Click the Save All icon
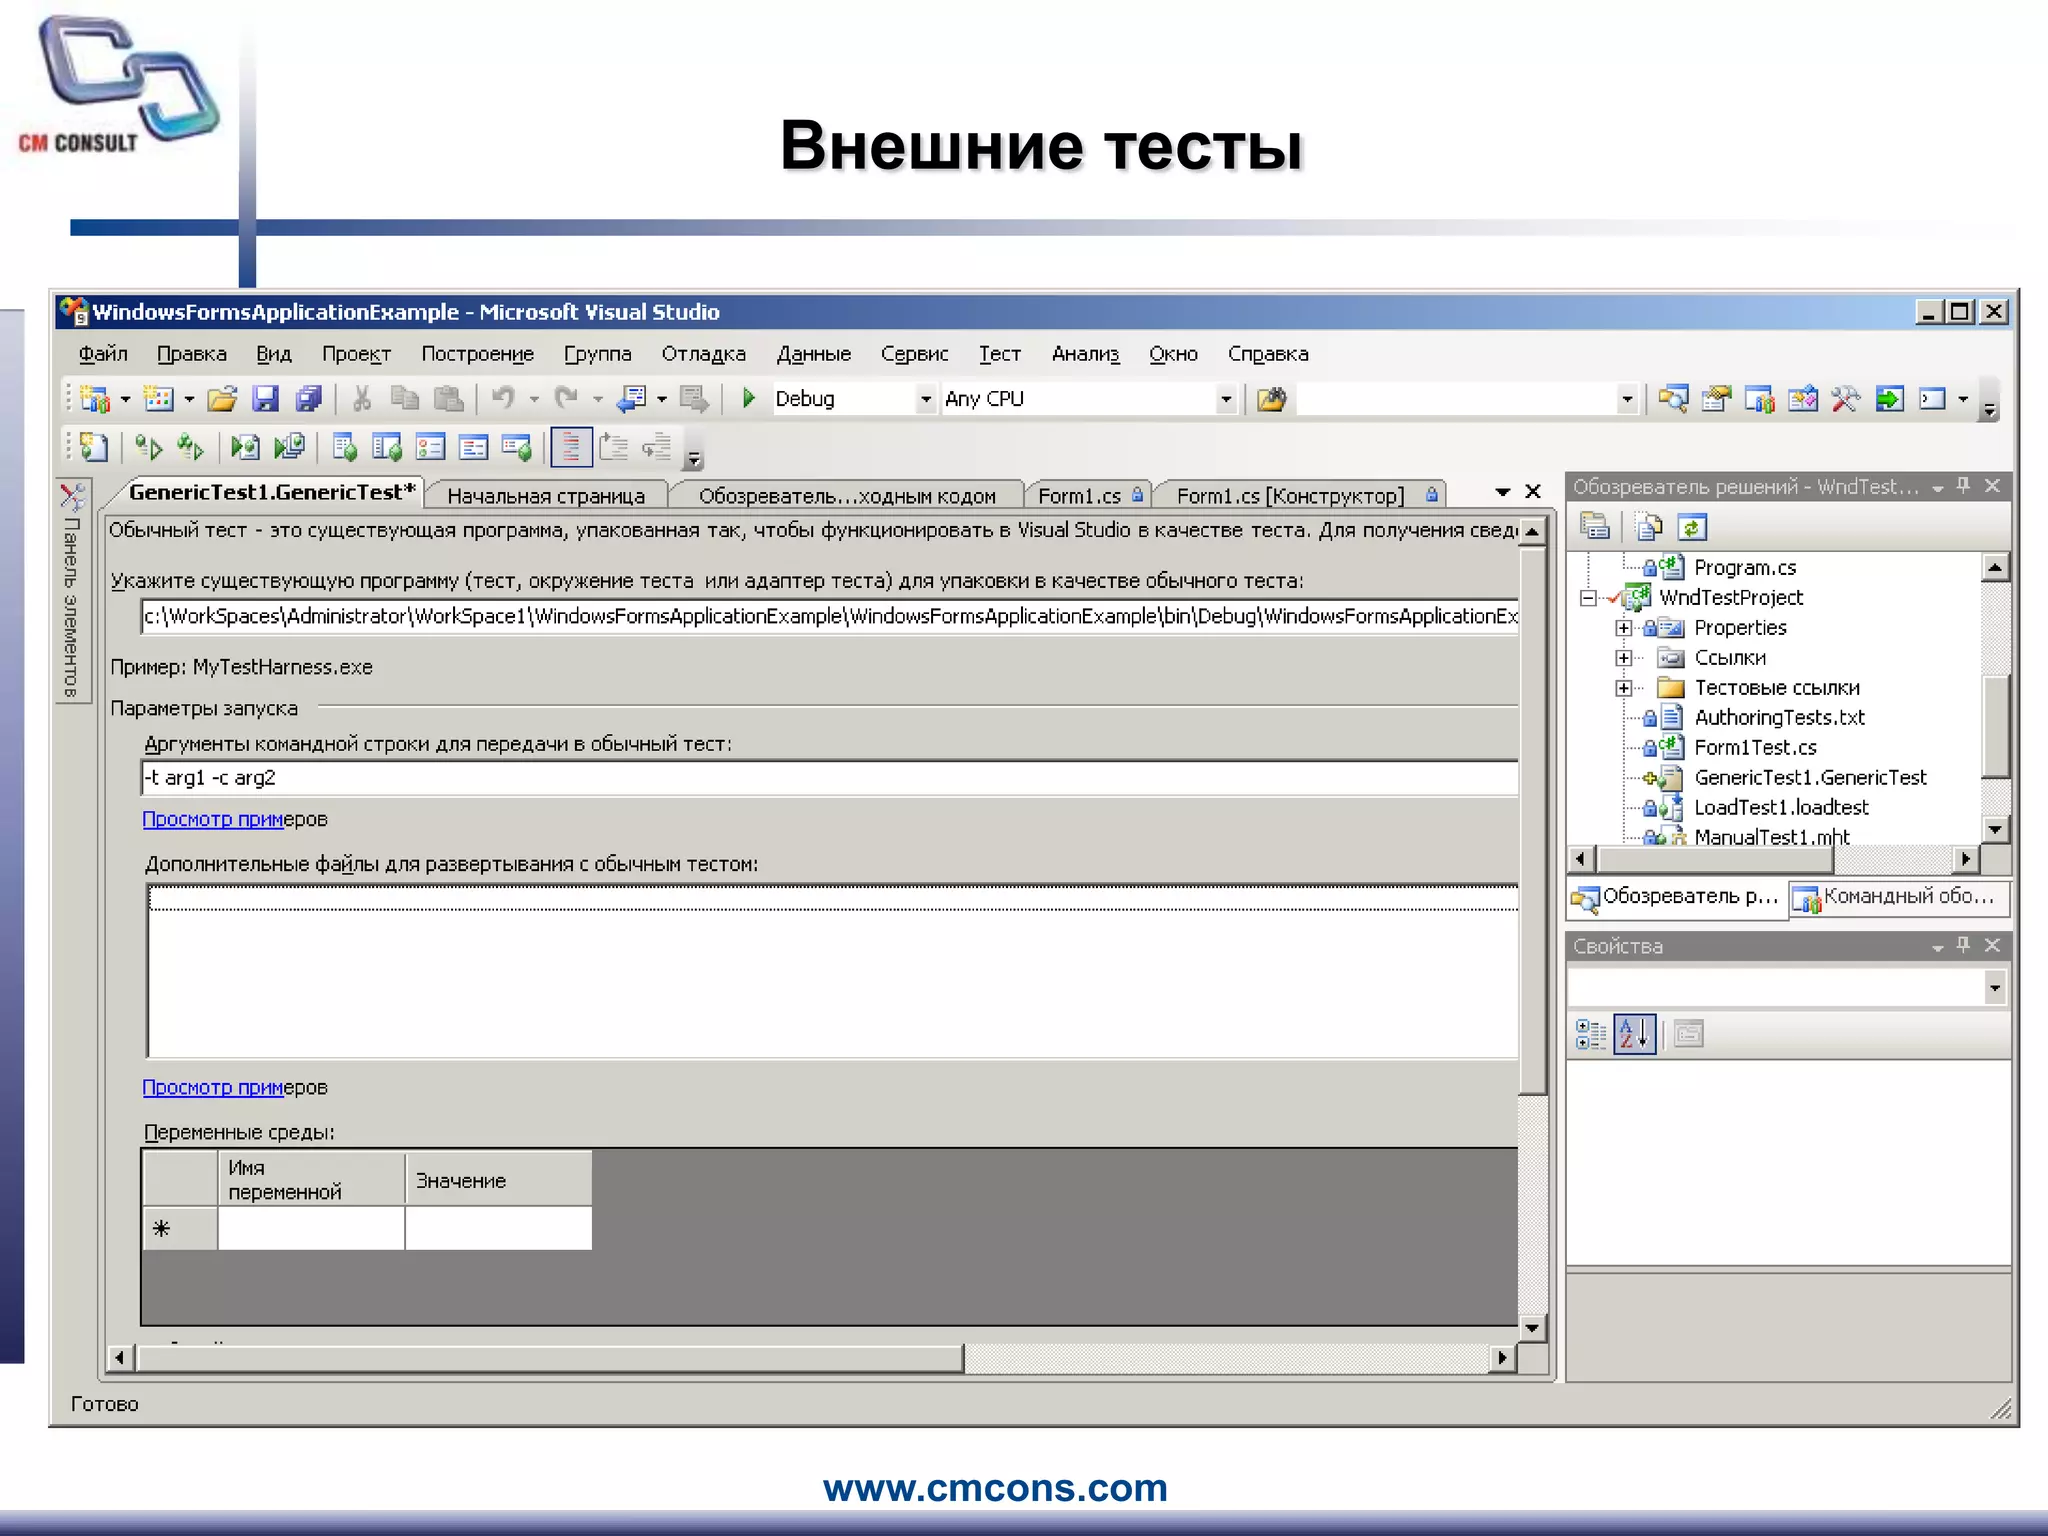Screen dimensions: 2048x1536 tap(309, 399)
